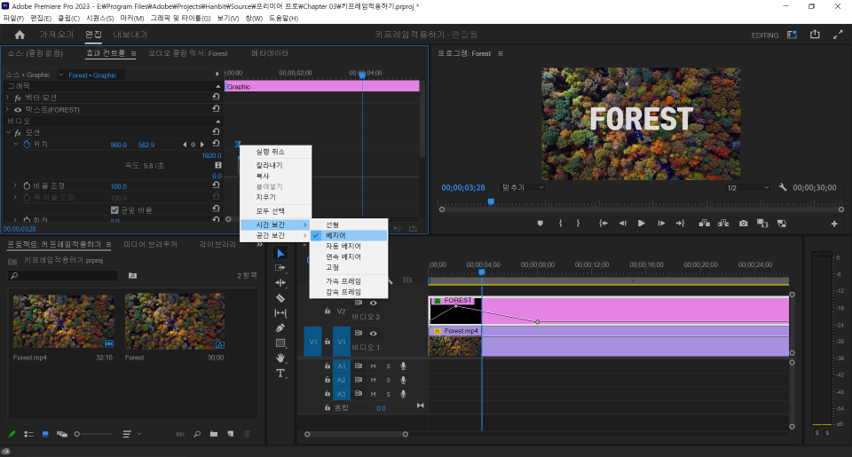This screenshot has width=852, height=457.
Task: Open Forest • Graphic clip dropdown
Action: pos(61,75)
